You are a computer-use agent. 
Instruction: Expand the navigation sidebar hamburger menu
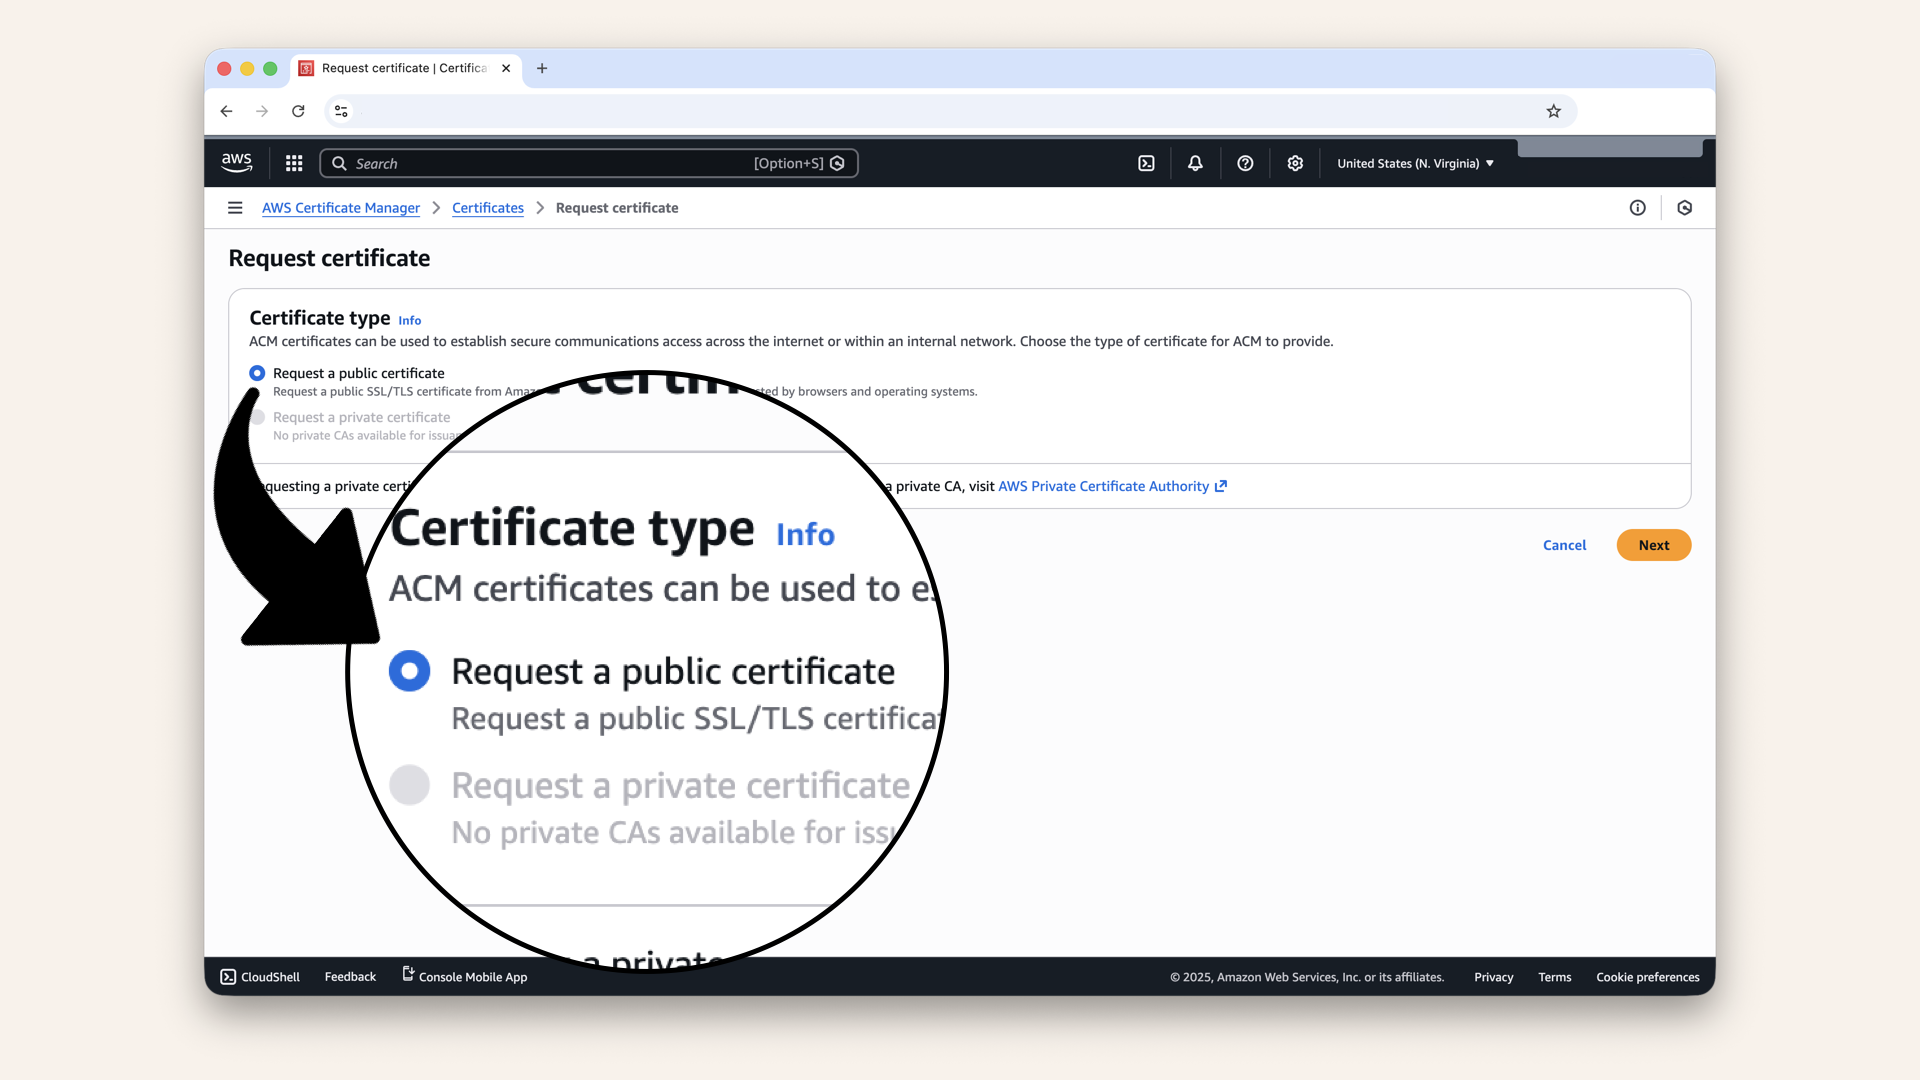(235, 208)
